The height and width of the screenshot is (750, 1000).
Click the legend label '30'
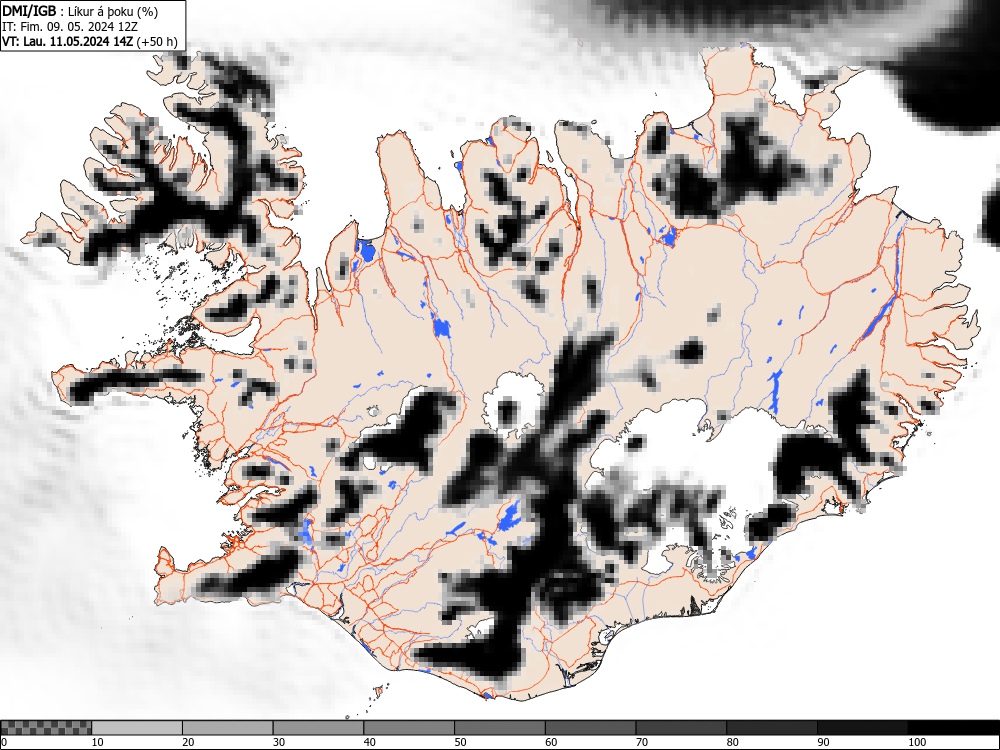point(279,742)
